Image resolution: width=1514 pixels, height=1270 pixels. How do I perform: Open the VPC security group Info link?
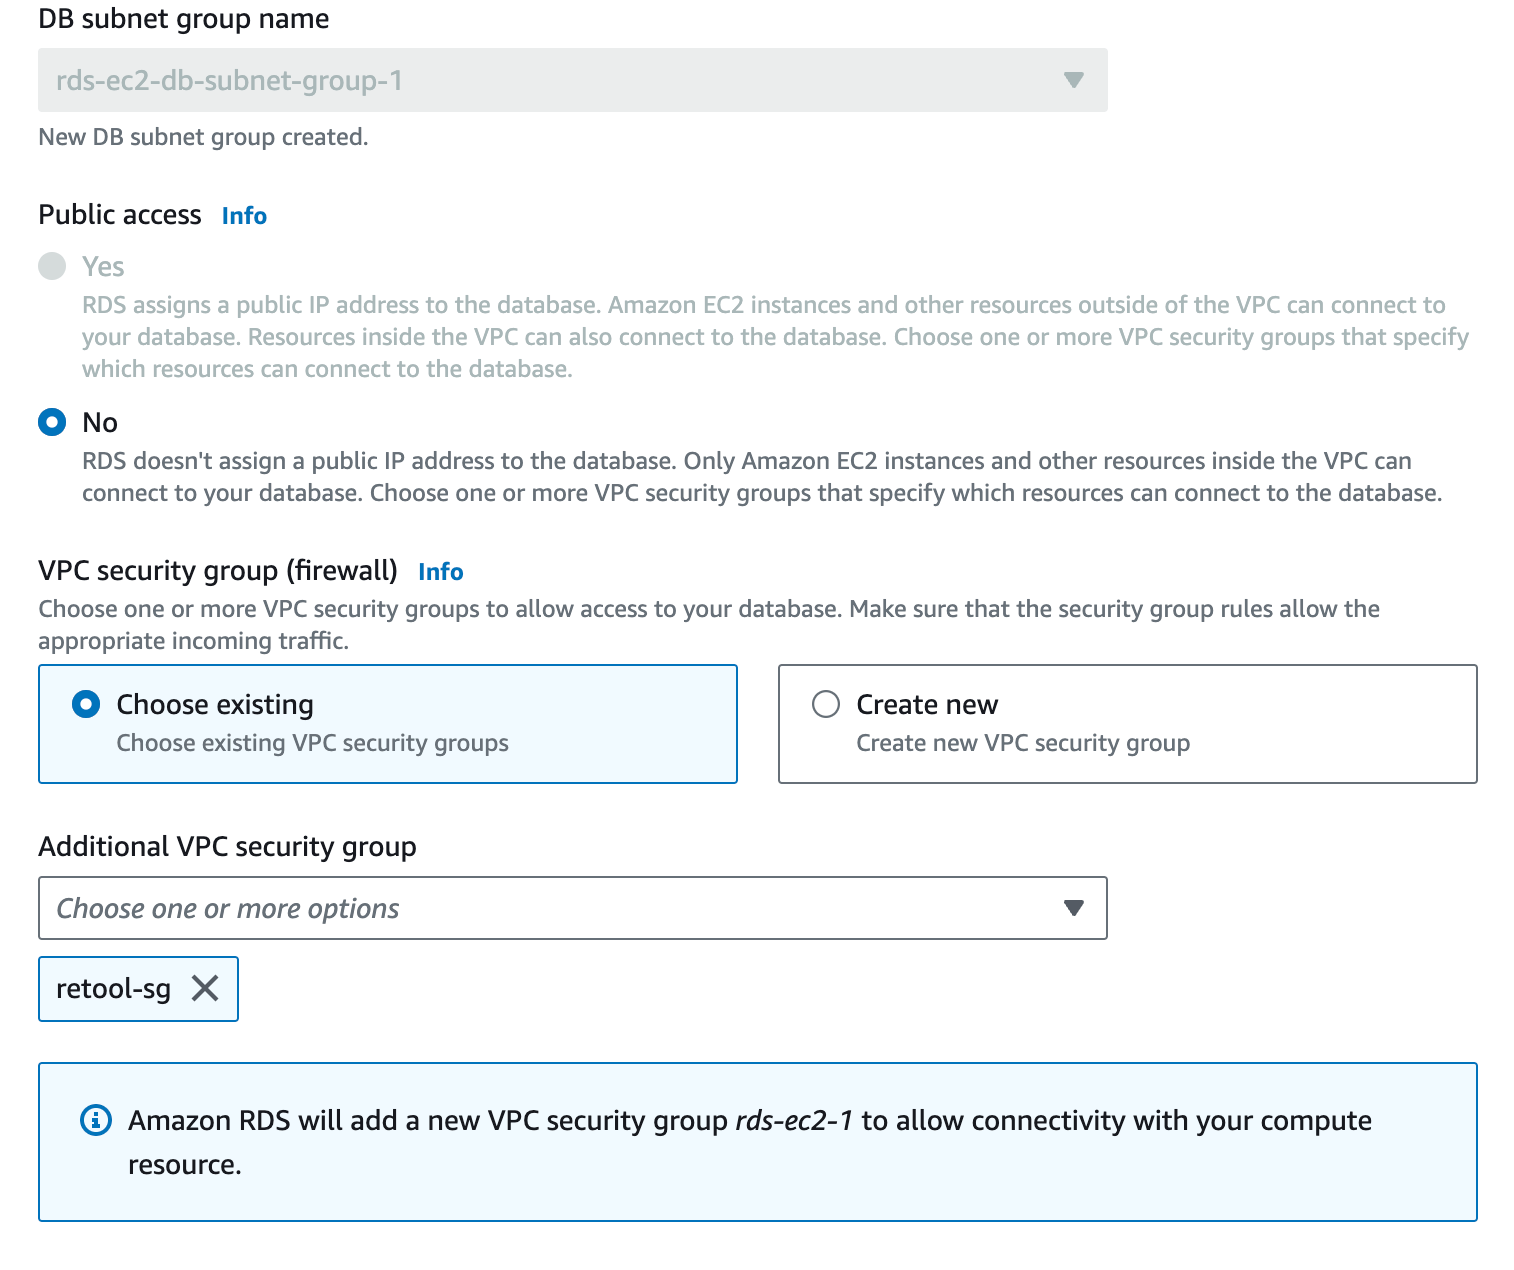[440, 572]
